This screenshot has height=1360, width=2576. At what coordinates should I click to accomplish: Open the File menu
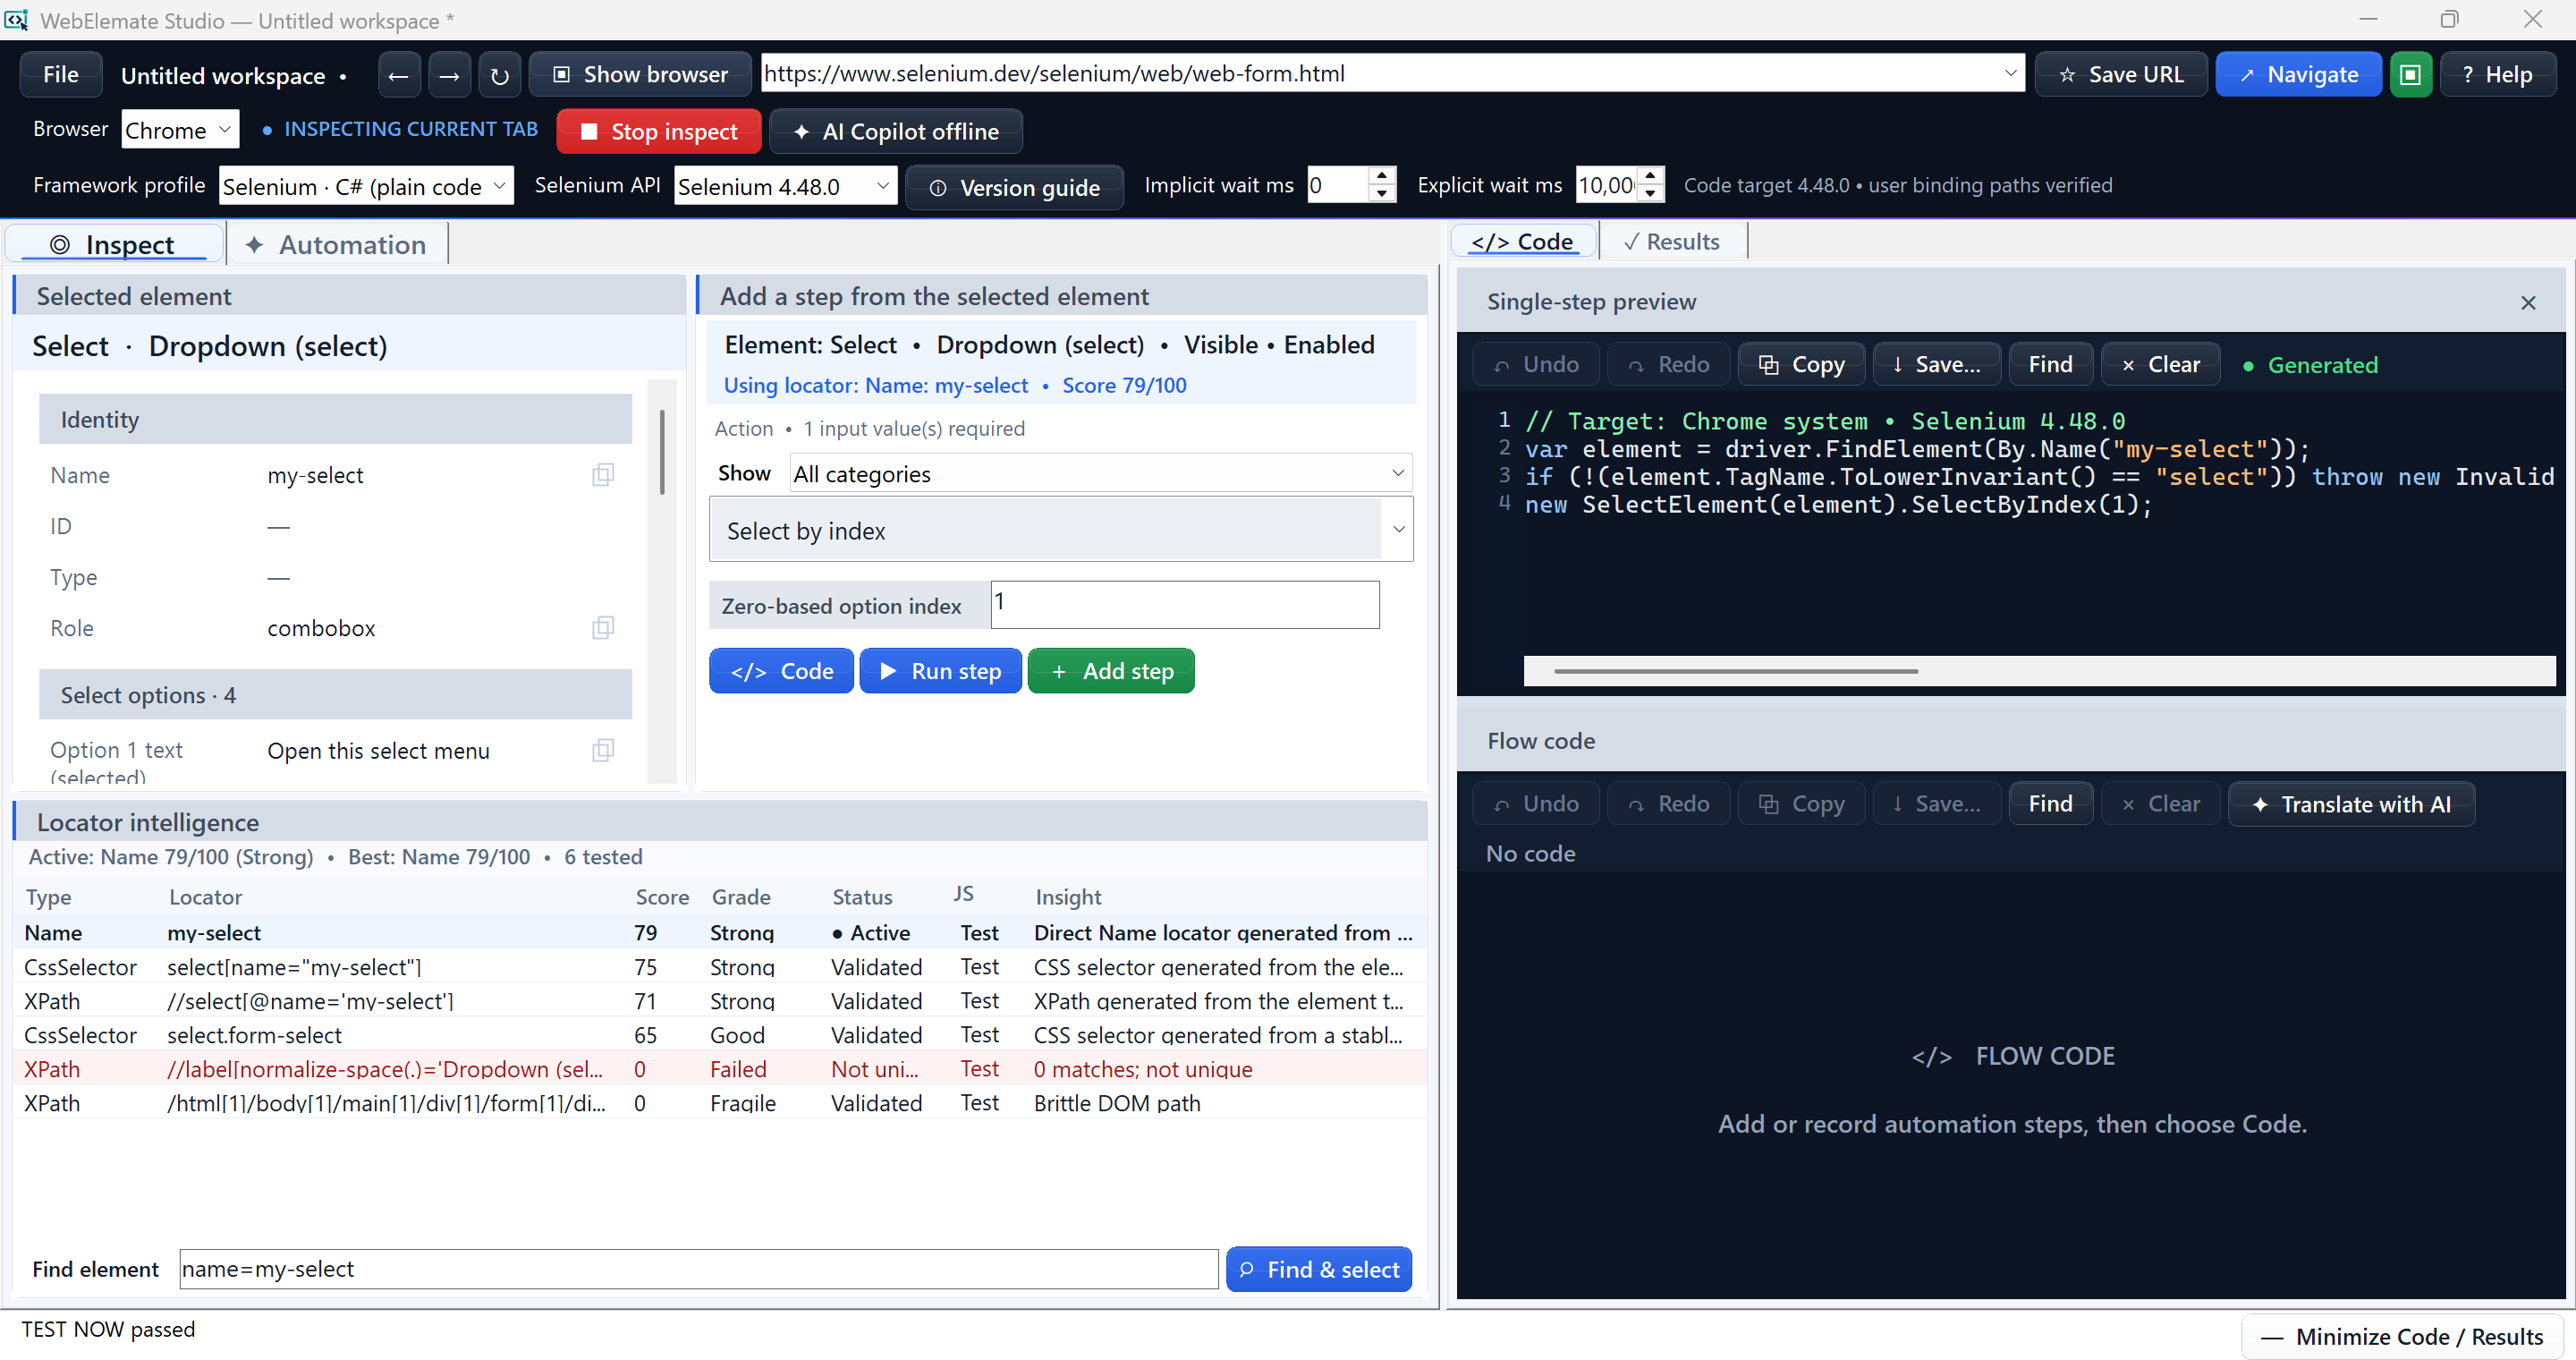[61, 75]
